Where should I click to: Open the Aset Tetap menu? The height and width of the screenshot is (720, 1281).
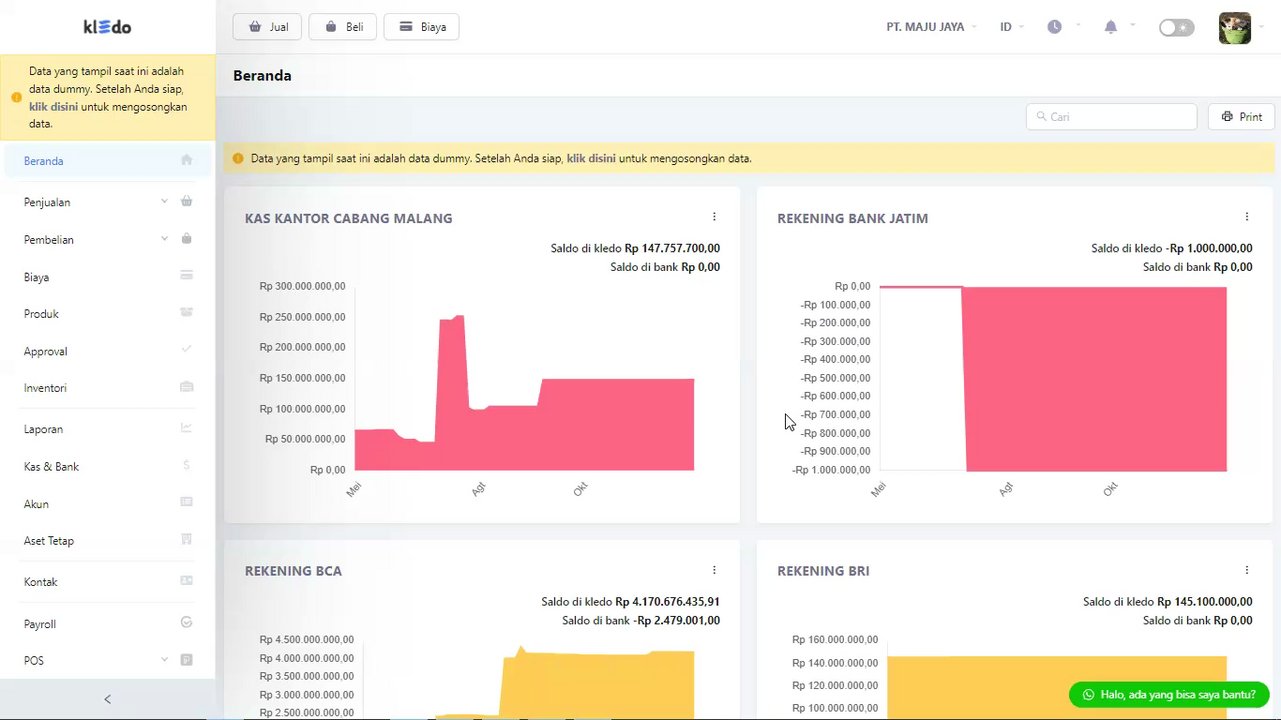[108, 541]
